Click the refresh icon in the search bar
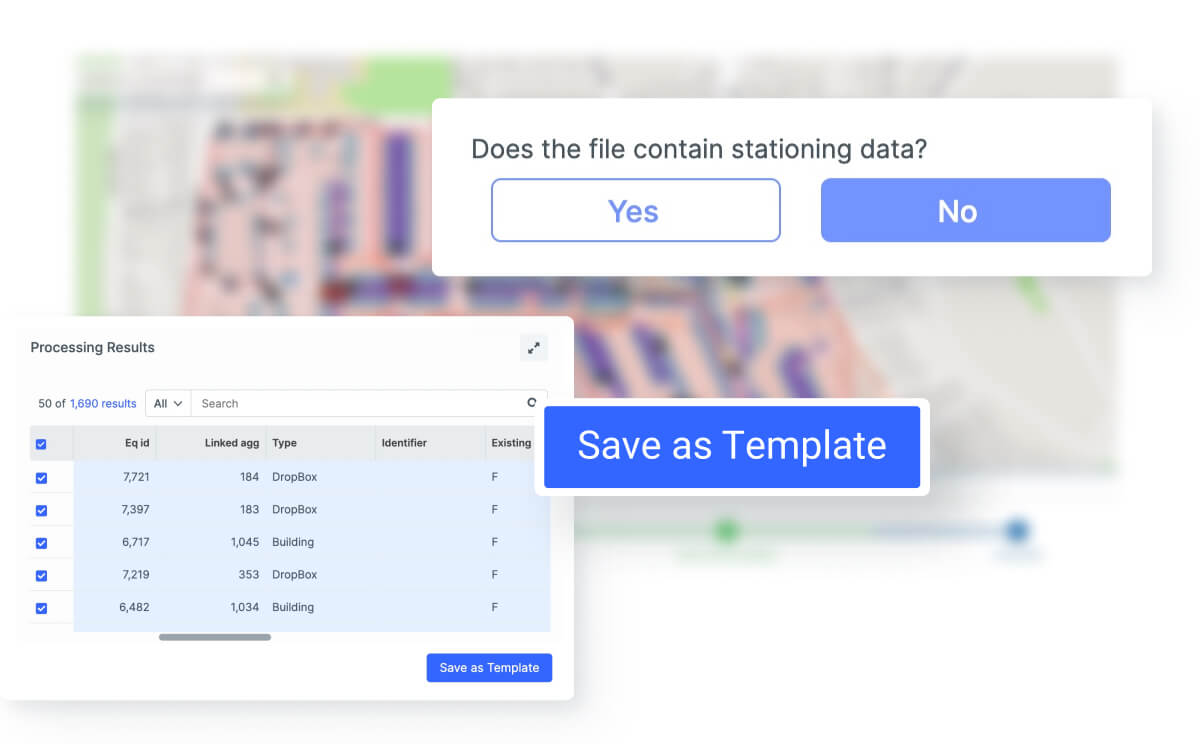 (x=531, y=403)
